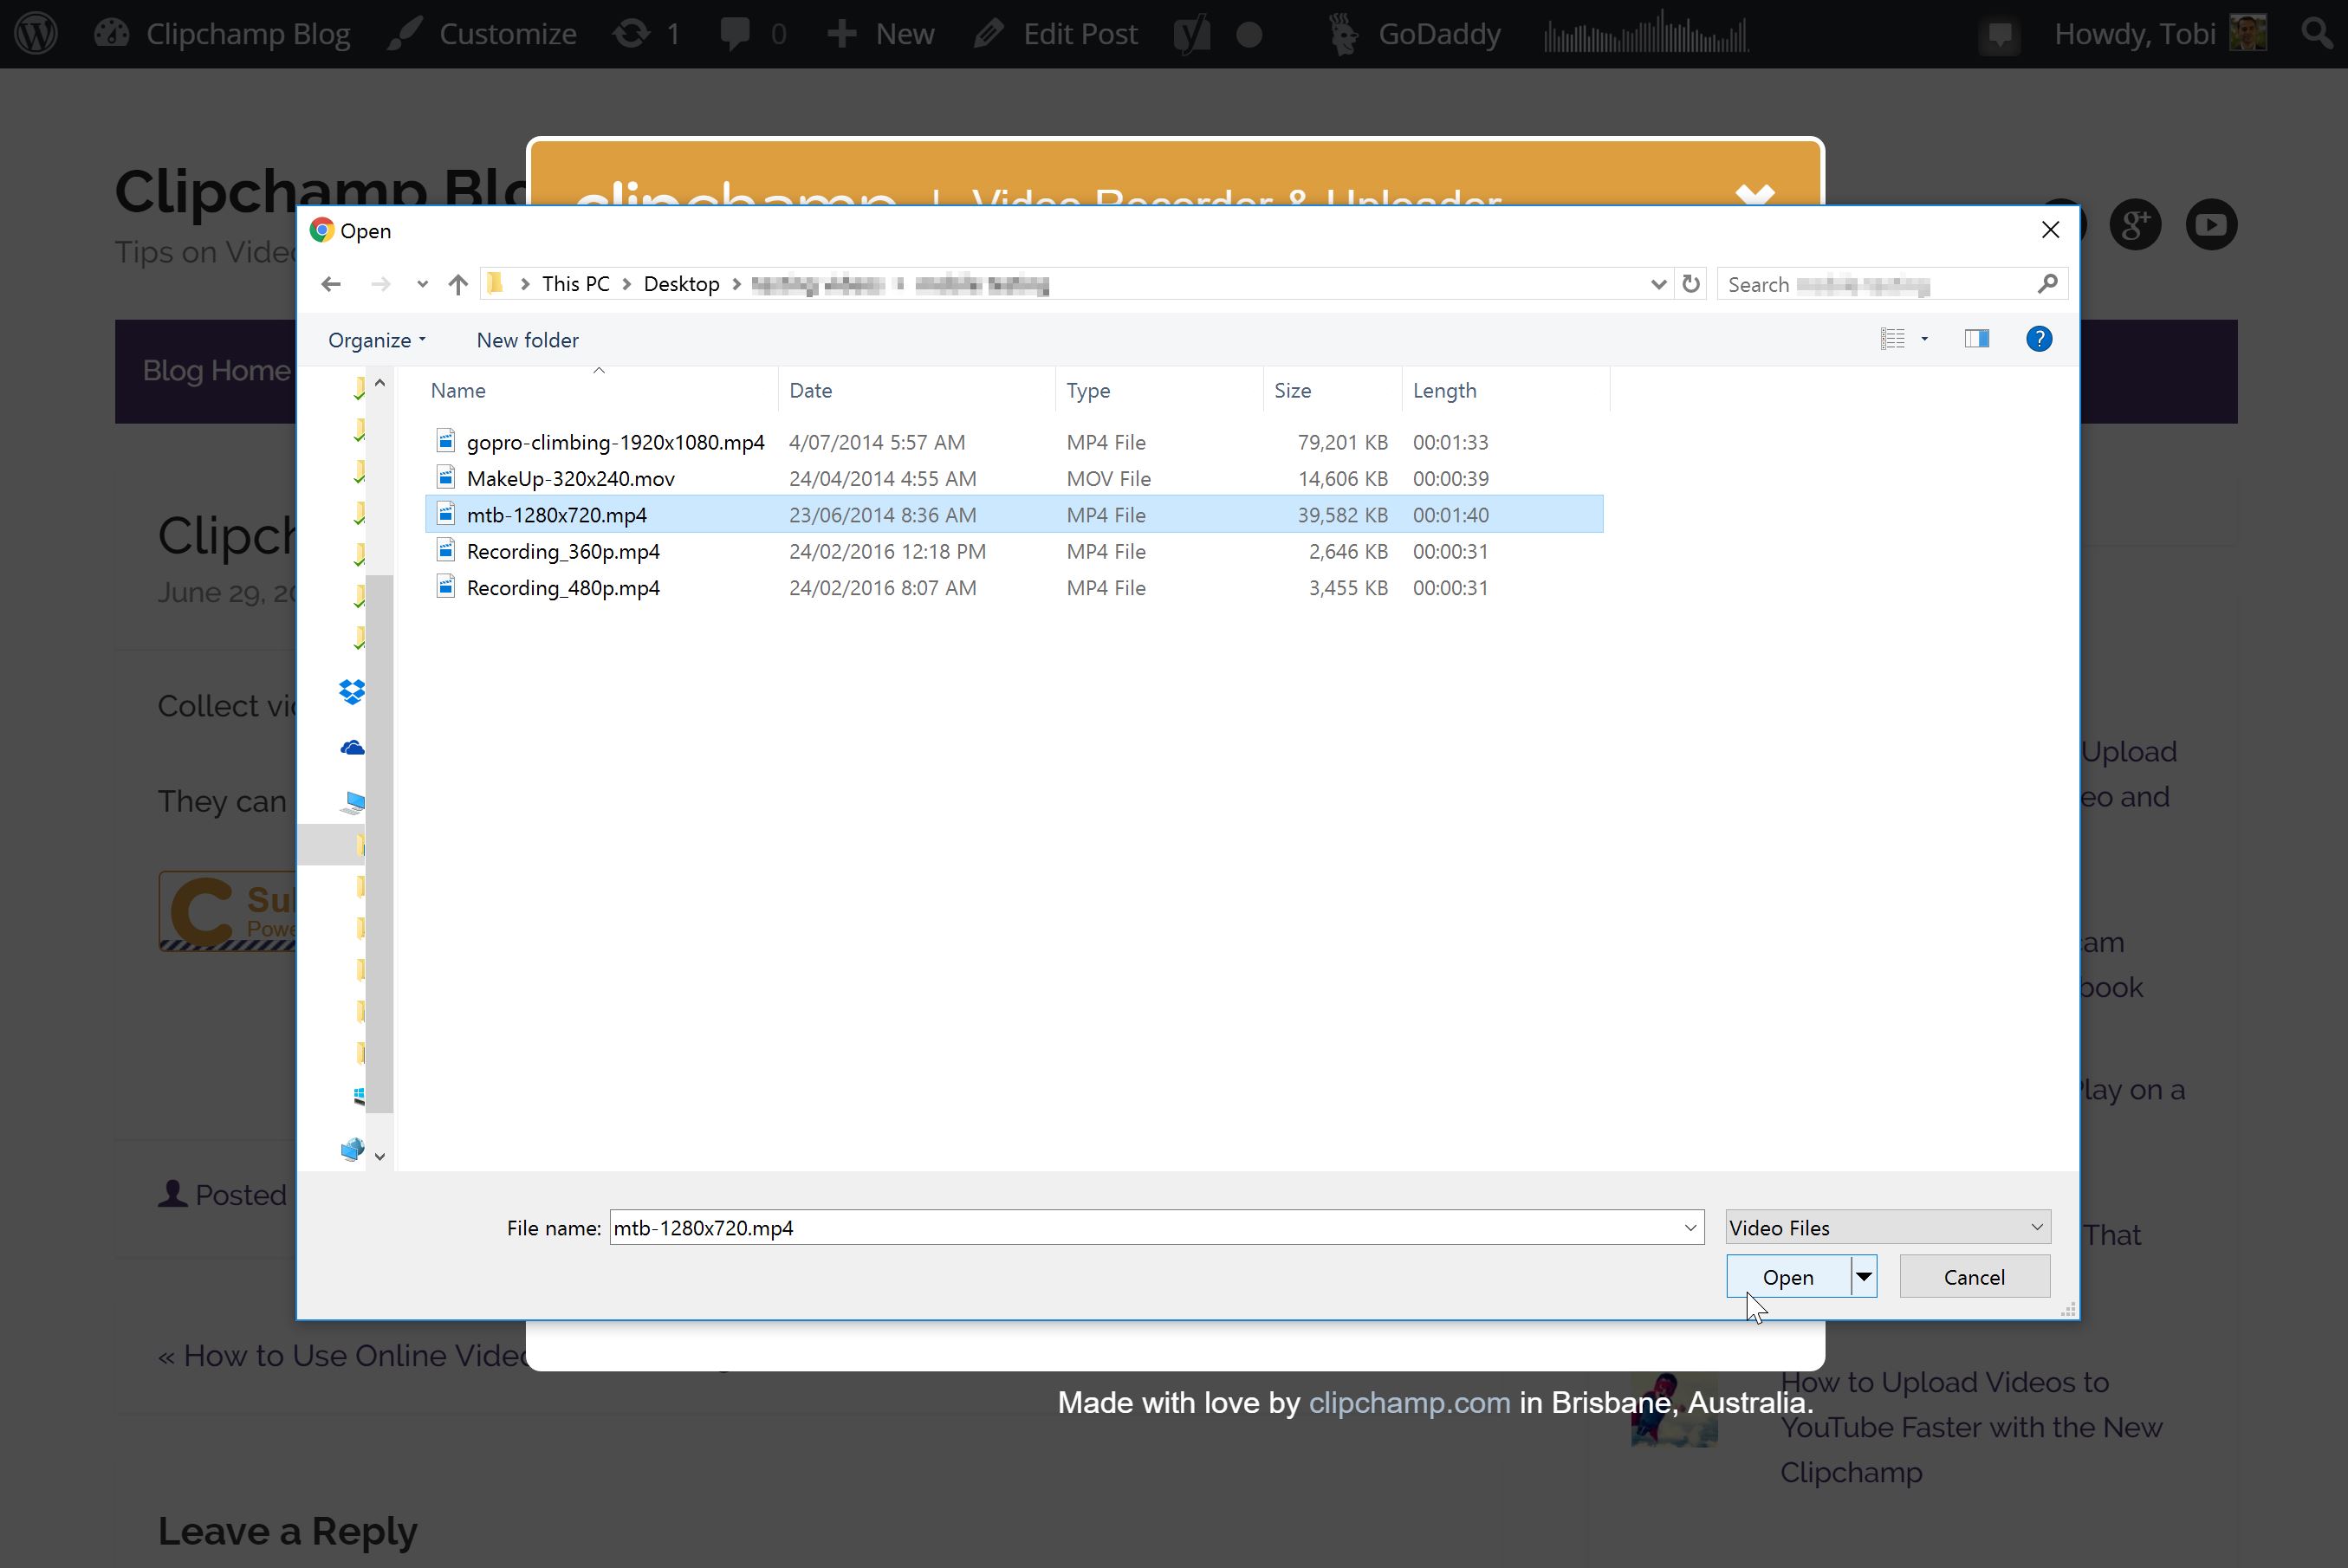Go up one folder level arrow
2348x1568 pixels.
458,284
